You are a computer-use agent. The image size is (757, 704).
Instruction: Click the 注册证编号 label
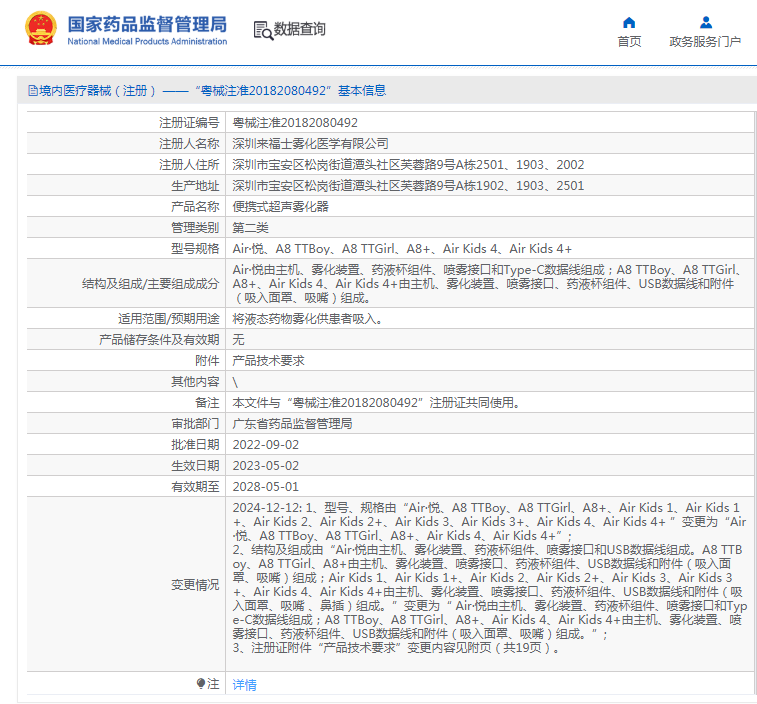[x=189, y=123]
